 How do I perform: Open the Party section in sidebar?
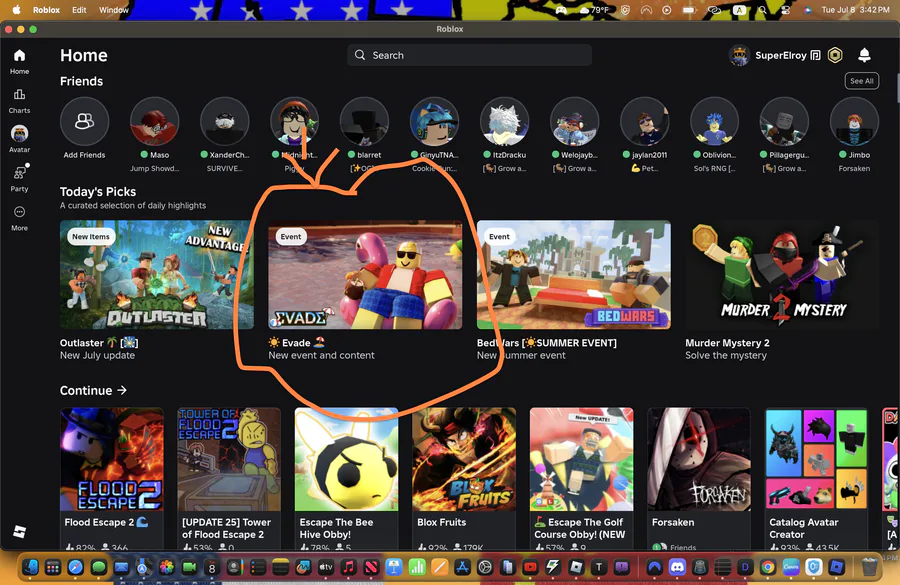pos(20,178)
